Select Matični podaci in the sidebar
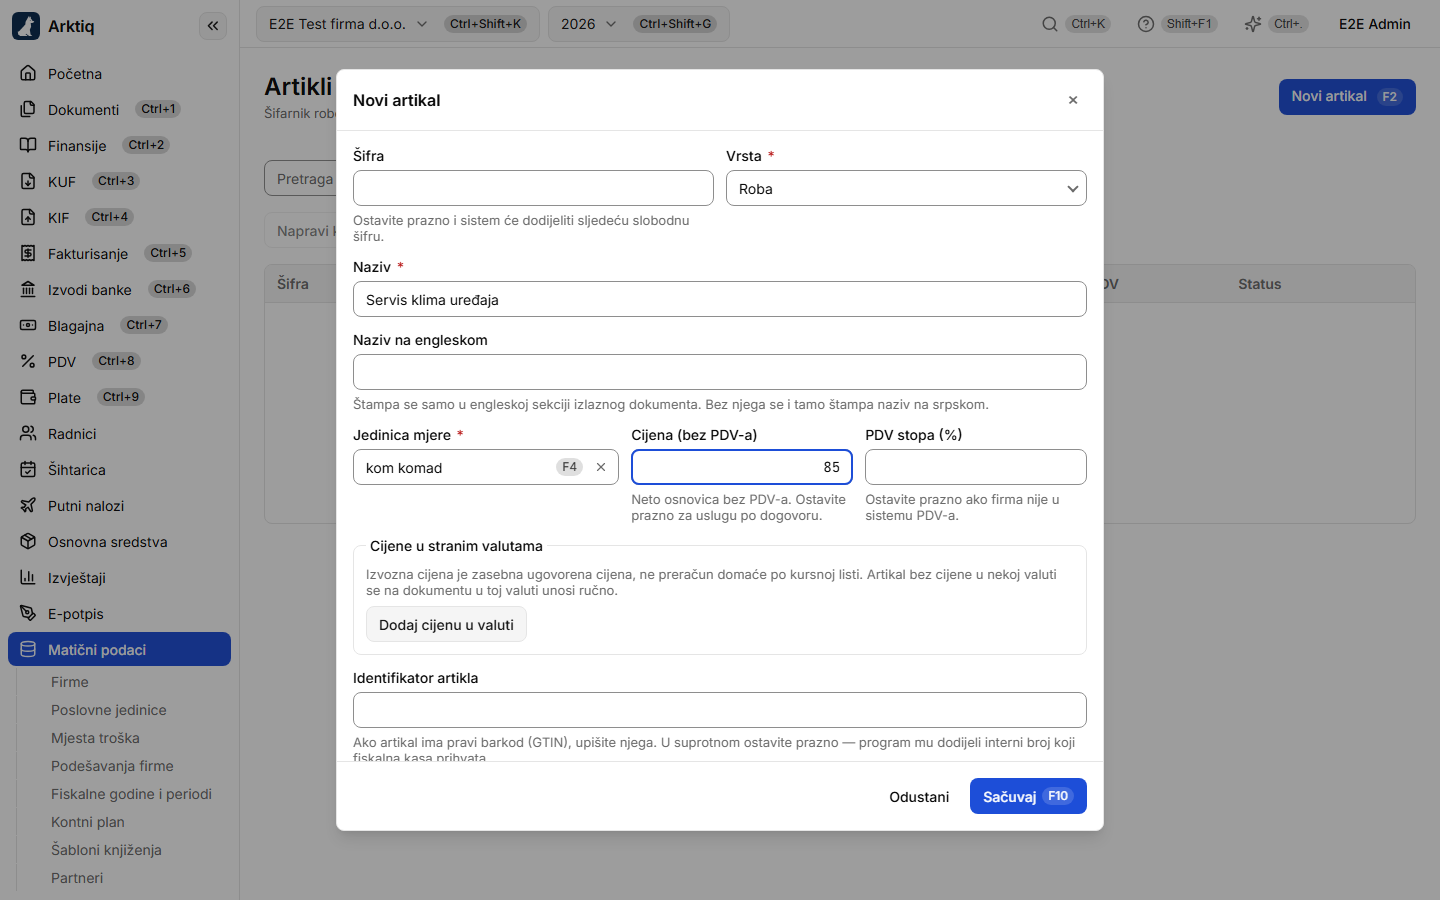Image resolution: width=1440 pixels, height=900 pixels. 119,649
